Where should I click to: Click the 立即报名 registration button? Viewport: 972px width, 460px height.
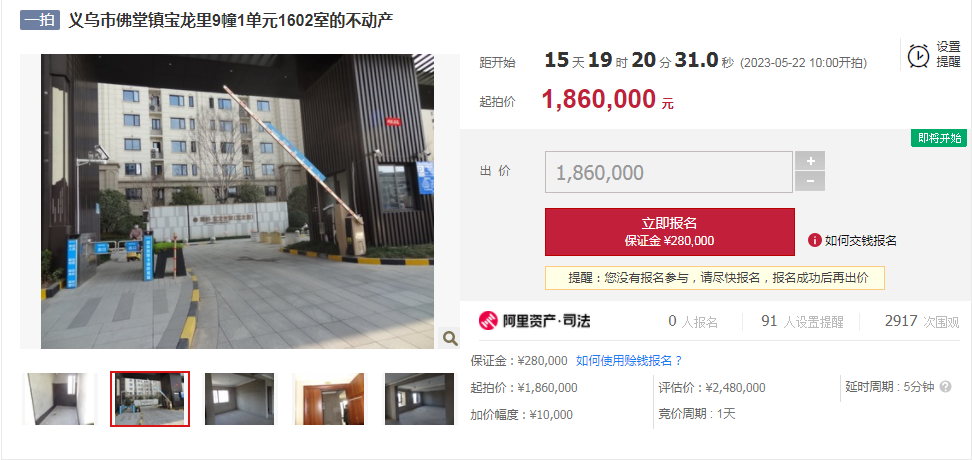(x=669, y=232)
